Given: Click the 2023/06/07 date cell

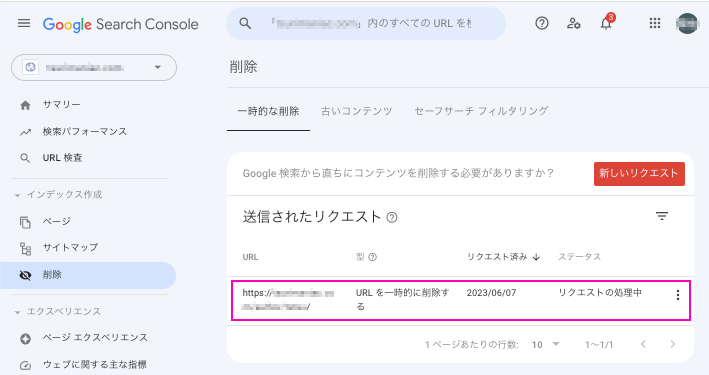Looking at the screenshot, I should coord(491,293).
